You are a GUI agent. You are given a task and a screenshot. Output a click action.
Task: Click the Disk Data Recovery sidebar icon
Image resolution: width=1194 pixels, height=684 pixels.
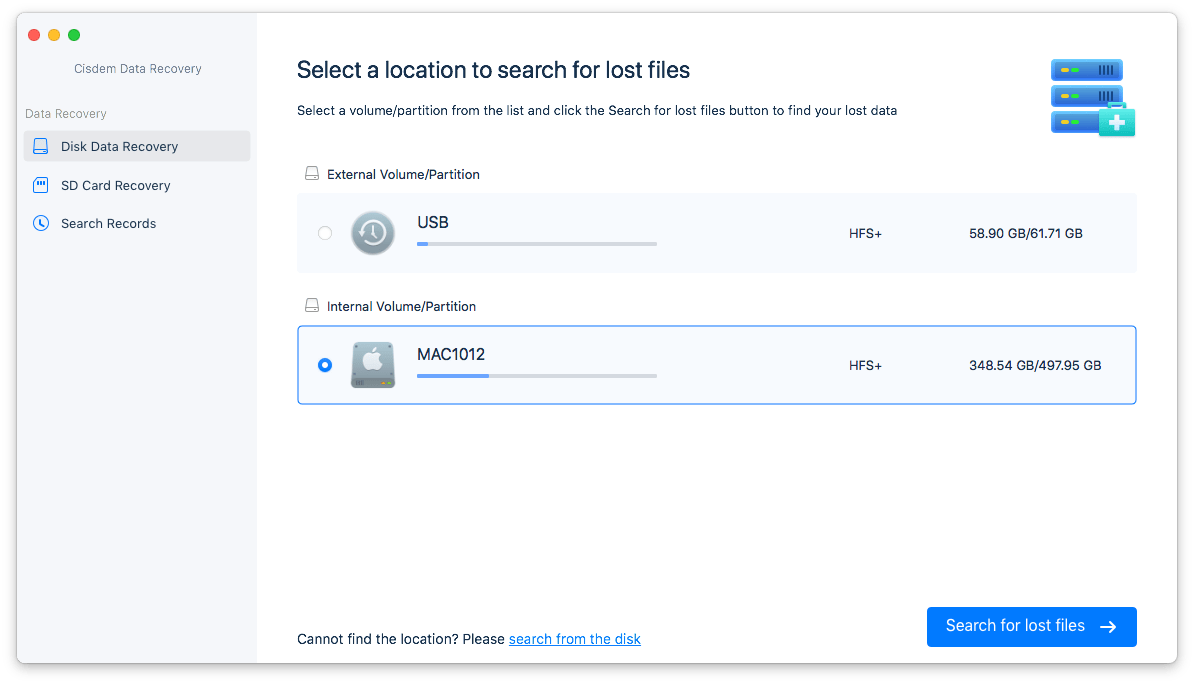(x=40, y=146)
